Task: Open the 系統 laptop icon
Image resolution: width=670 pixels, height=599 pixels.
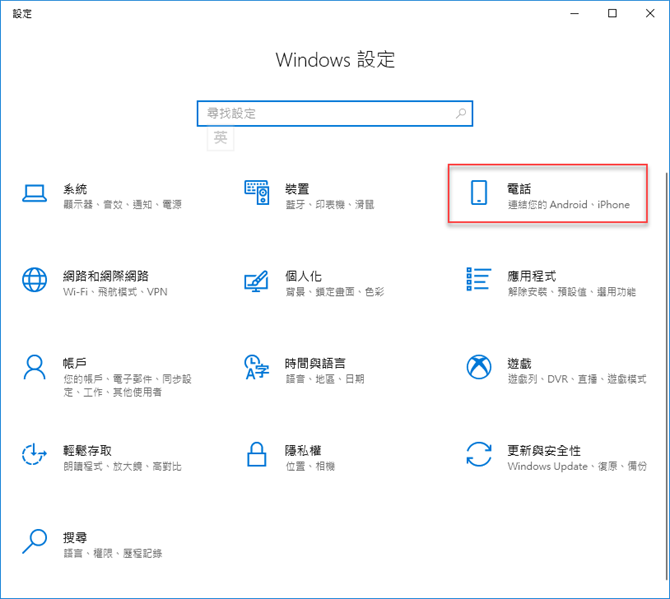Action: 34,193
